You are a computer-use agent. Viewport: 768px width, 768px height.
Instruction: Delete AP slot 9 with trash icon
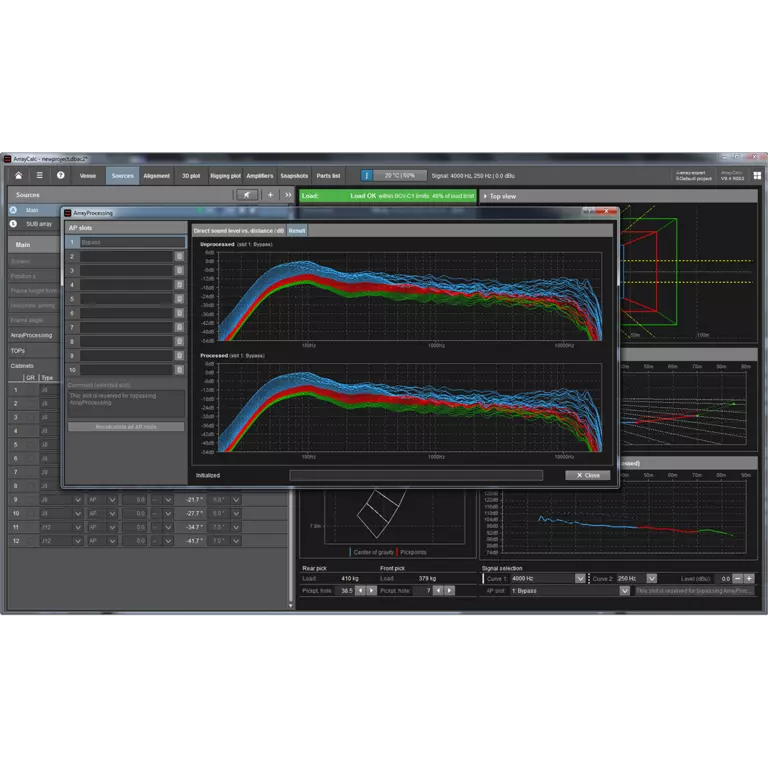point(179,356)
